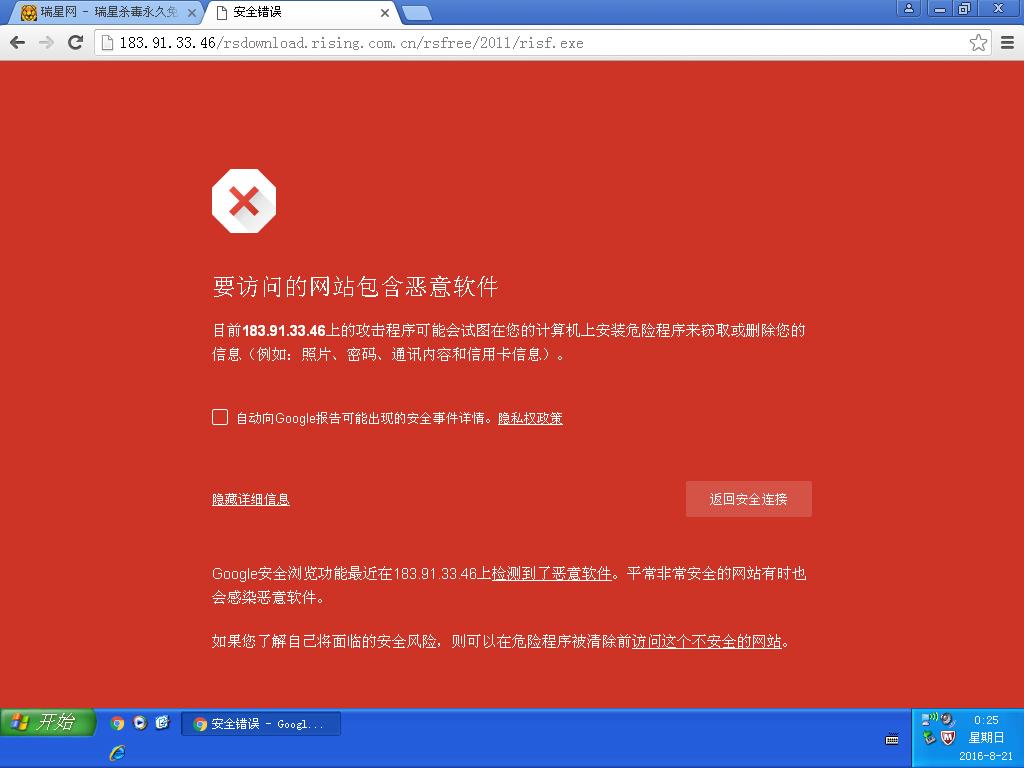Image resolution: width=1024 pixels, height=768 pixels.
Task: Open the Windows 开始 menu
Action: pos(47,722)
